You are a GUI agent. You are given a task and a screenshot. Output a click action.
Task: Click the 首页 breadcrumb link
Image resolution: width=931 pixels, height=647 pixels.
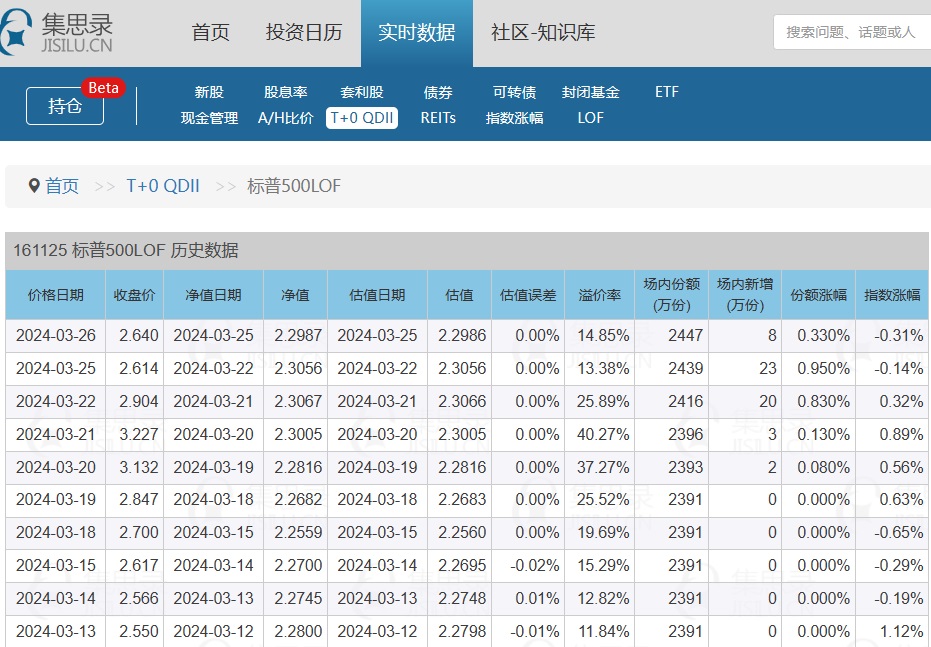coord(62,186)
